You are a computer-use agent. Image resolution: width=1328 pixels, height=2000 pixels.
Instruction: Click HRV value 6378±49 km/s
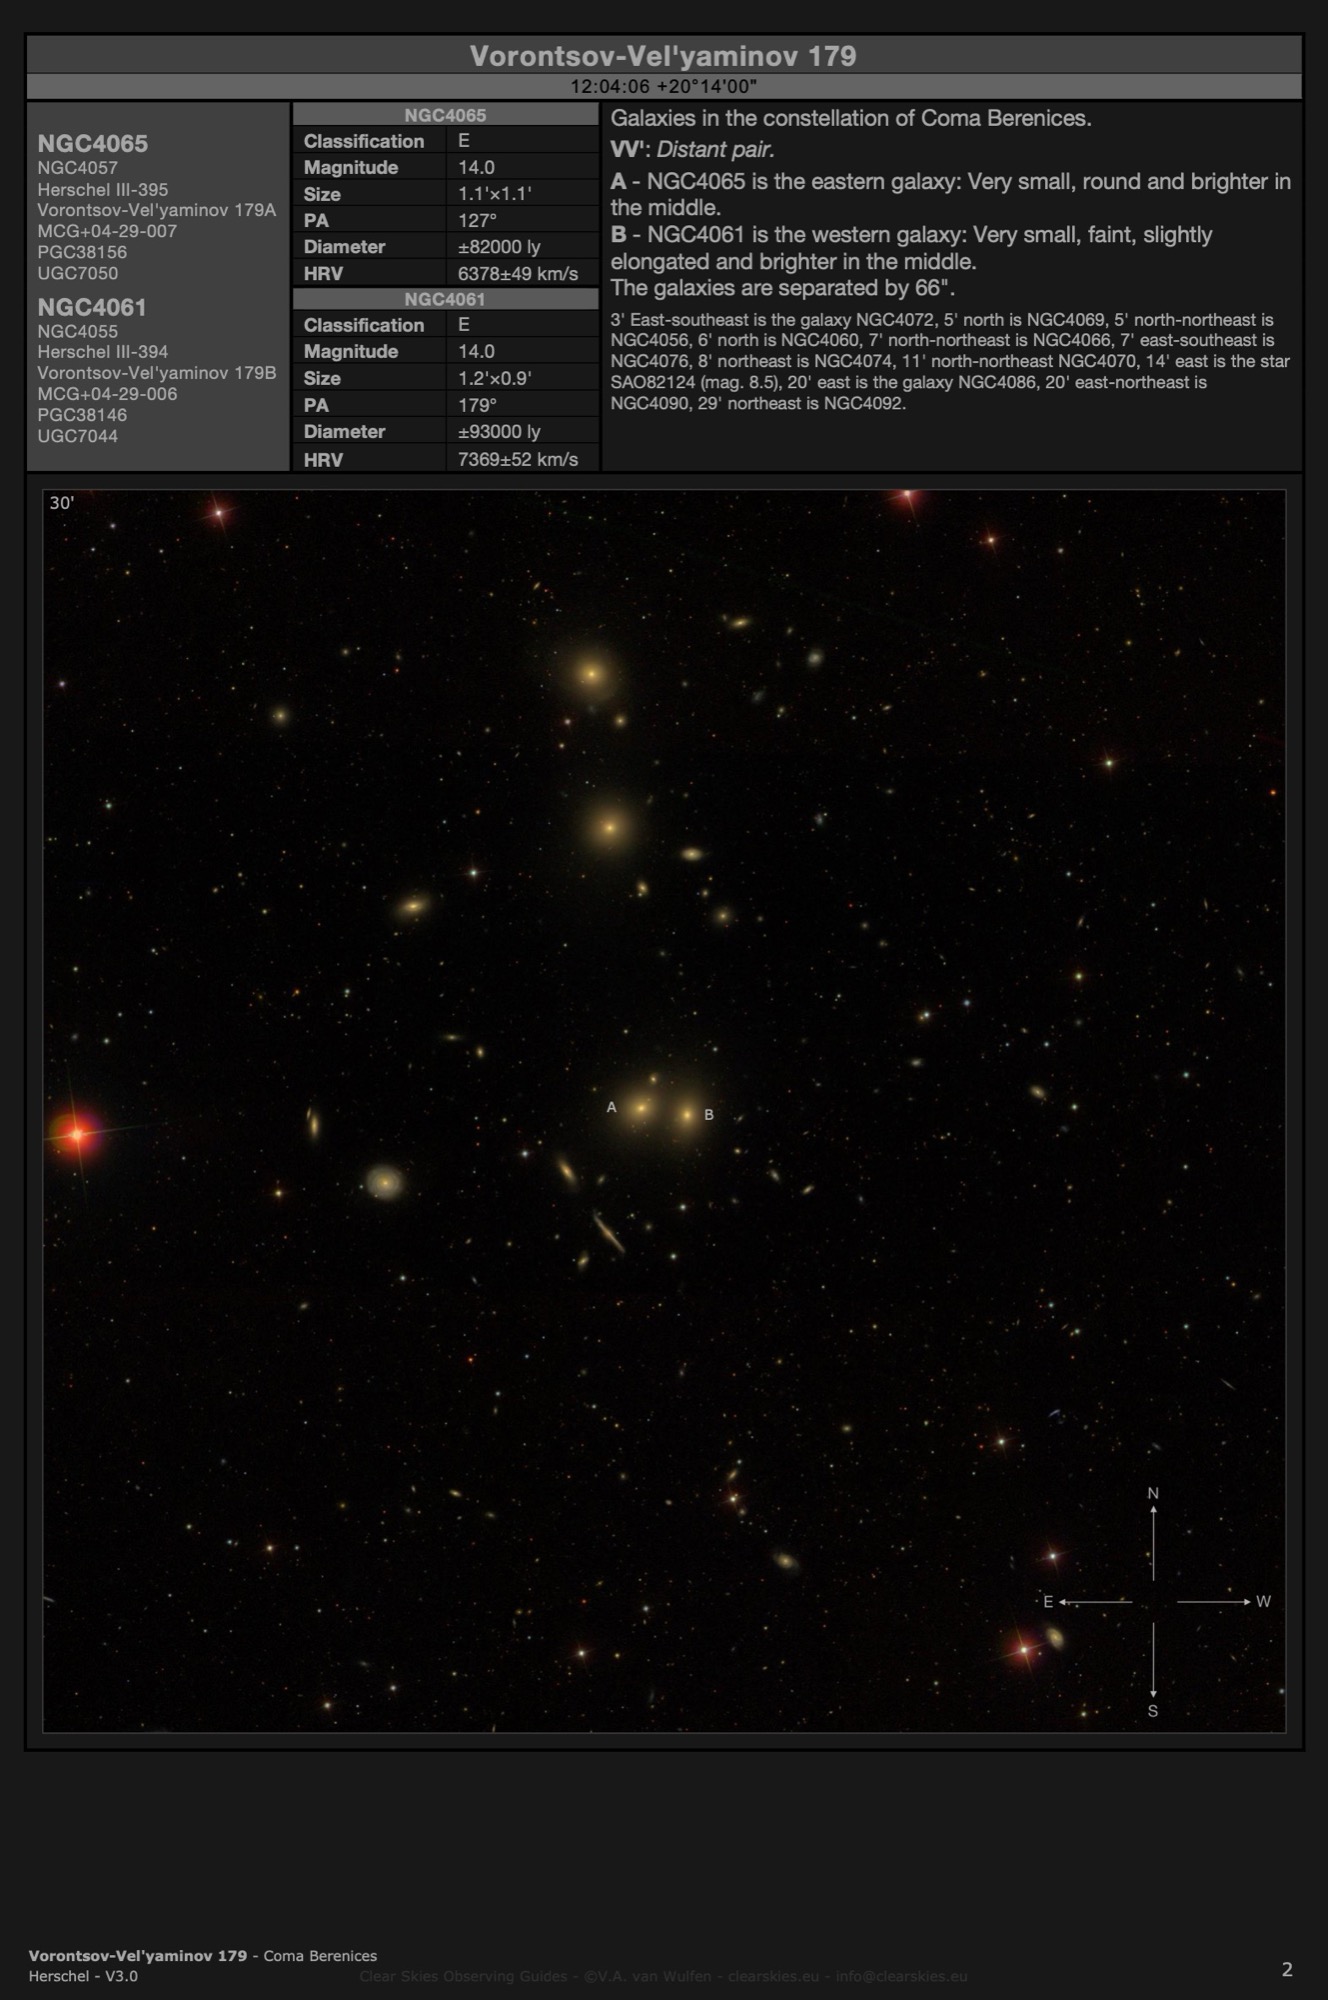pos(518,273)
